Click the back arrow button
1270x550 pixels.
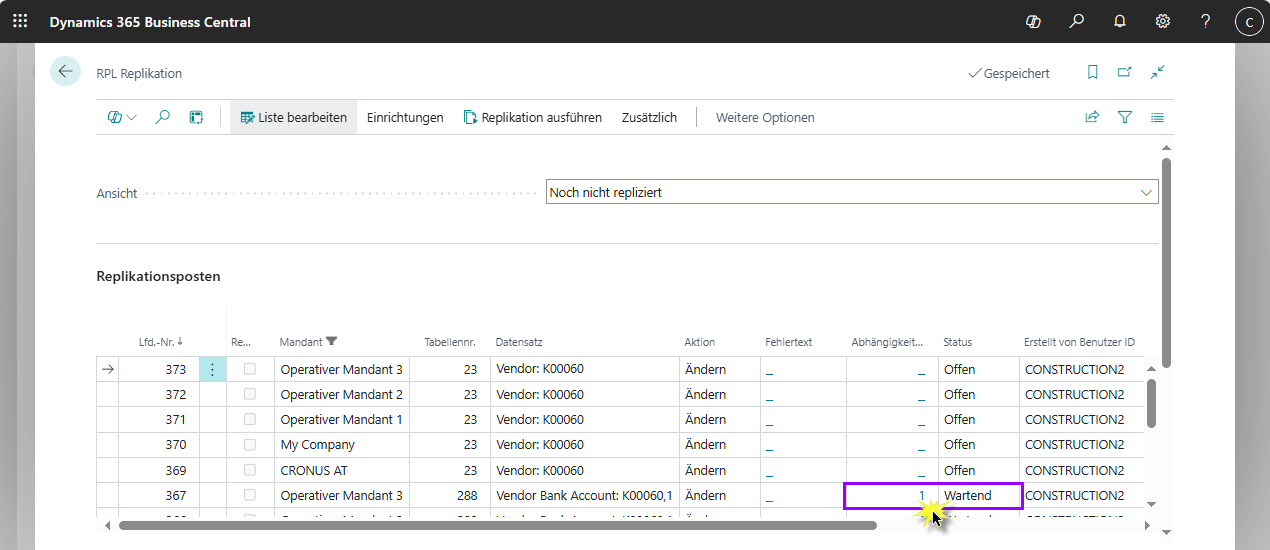[x=65, y=72]
